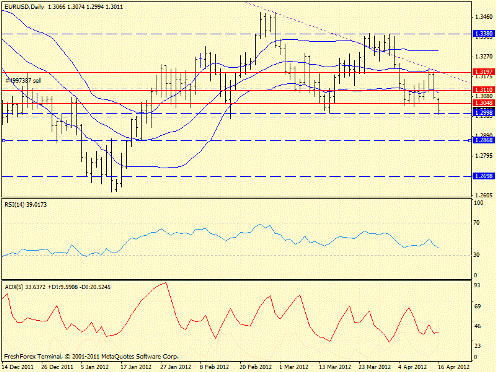Screen dimensions: 496x372
Task: Click the 5 Jan 2012 date label
Action: tap(96, 367)
